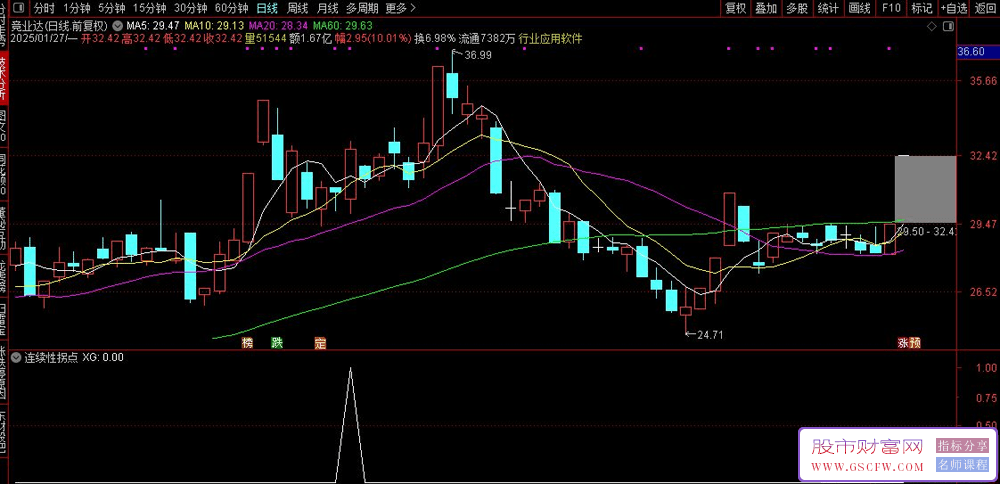The image size is (1000, 484).
Task: Click the 预 marker at chart right
Action: [x=915, y=343]
